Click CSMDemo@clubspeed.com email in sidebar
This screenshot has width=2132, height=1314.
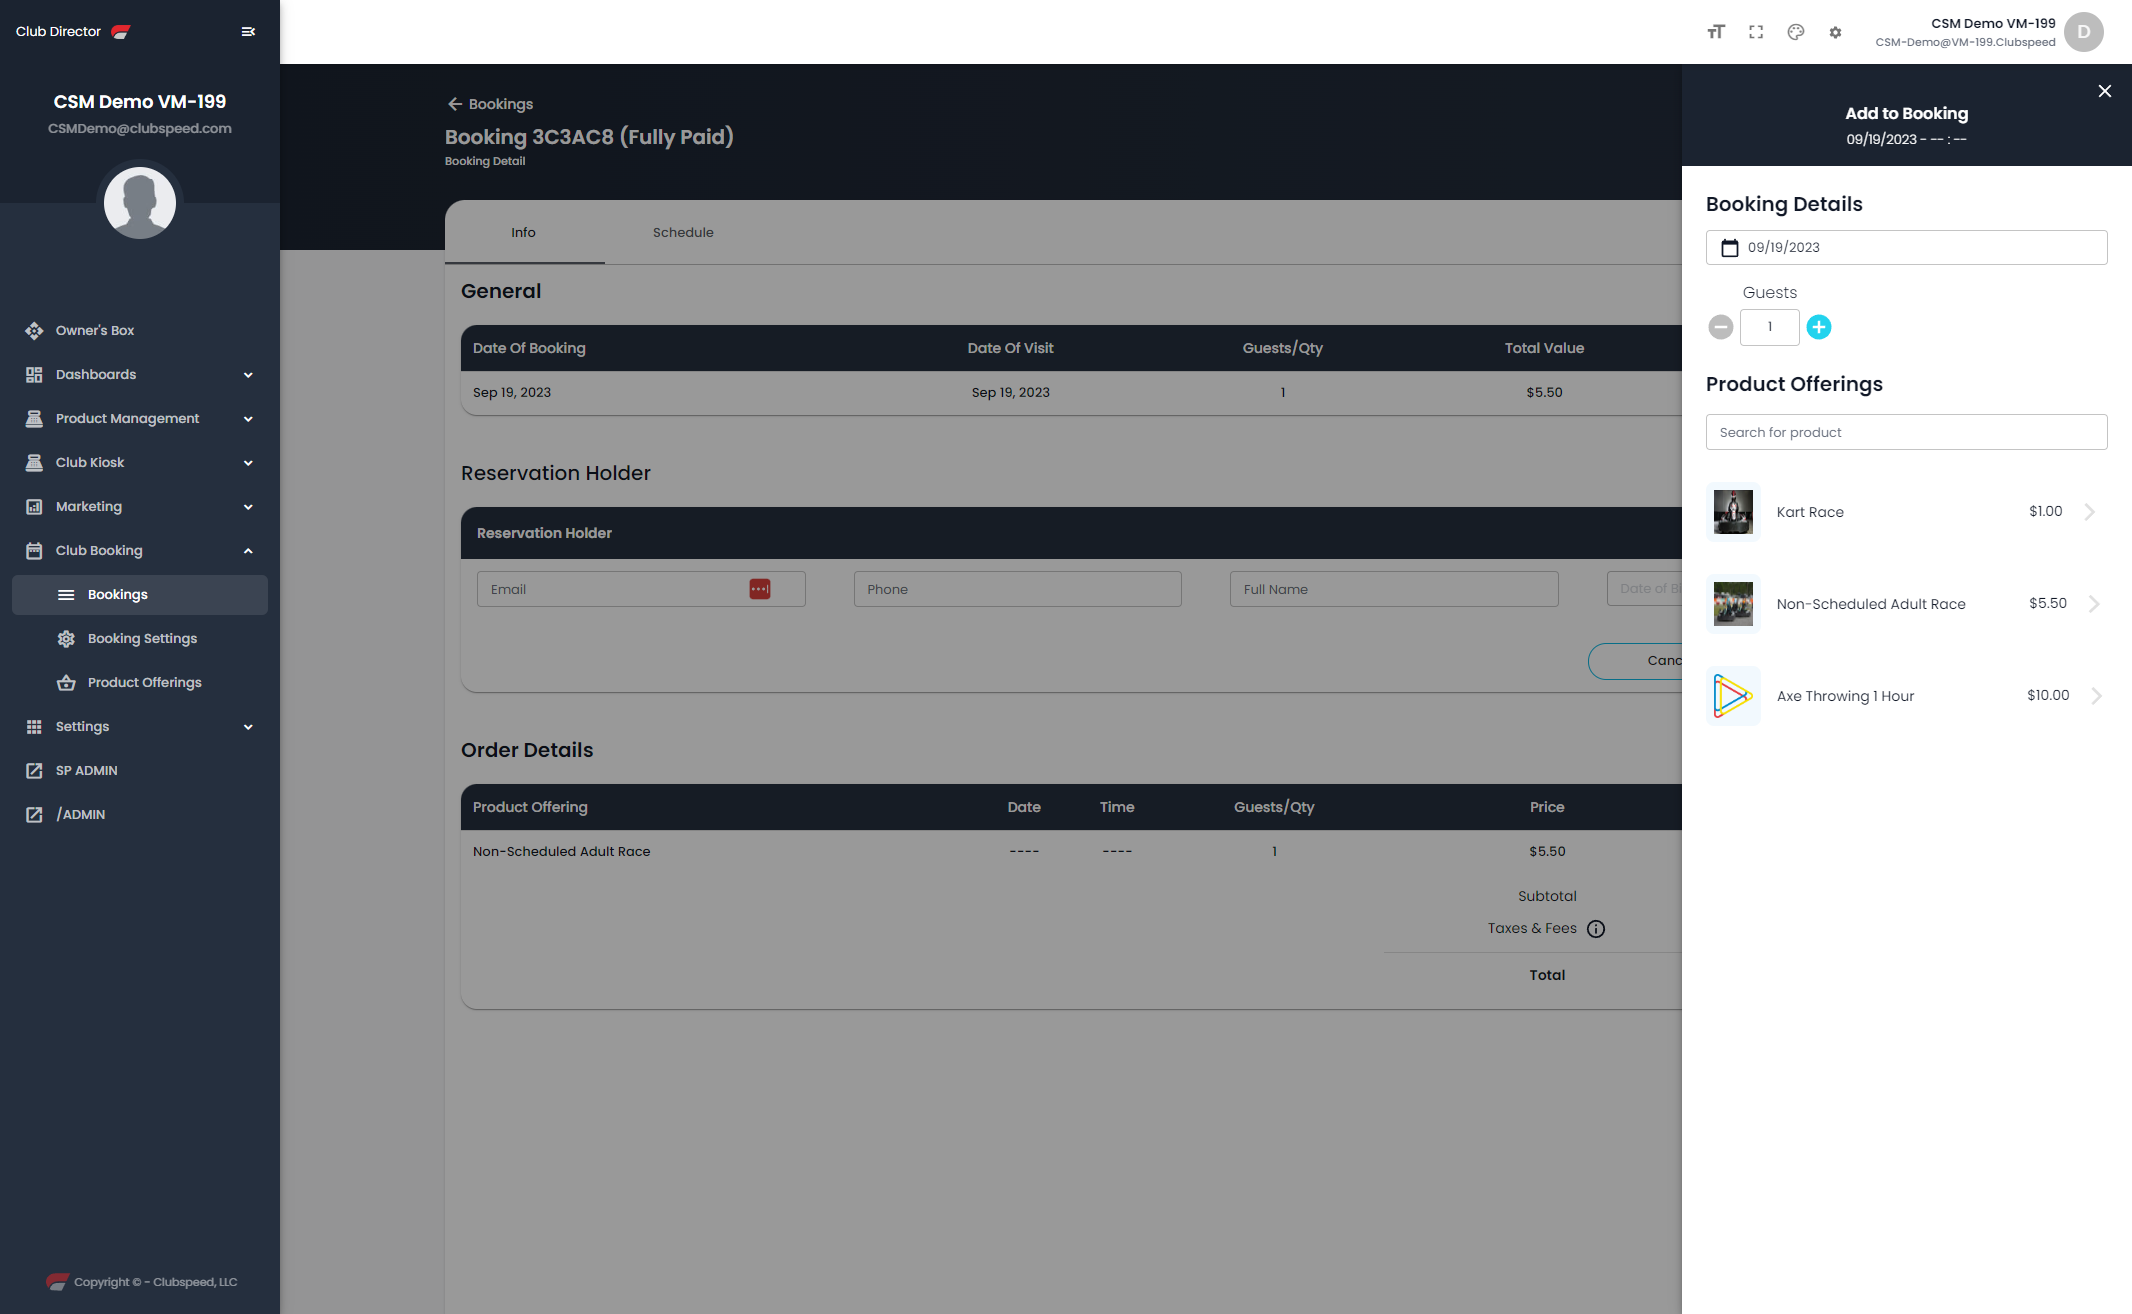pos(140,129)
